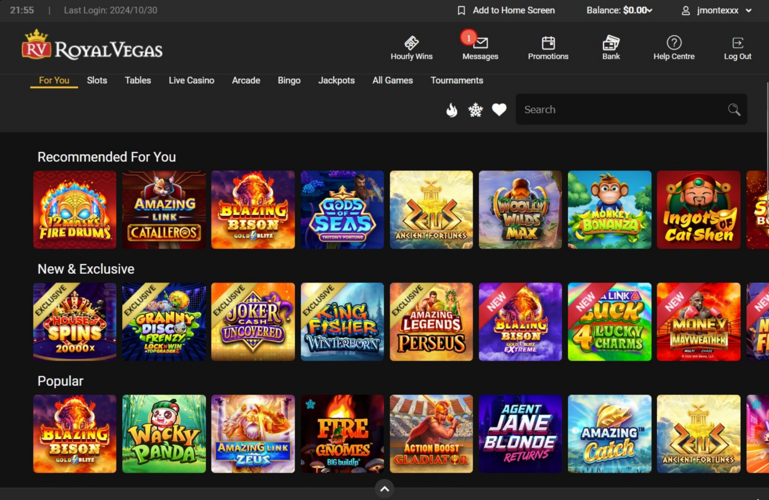This screenshot has height=500, width=769.
Task: Launch Woolly Wilds Max game
Action: (x=520, y=210)
